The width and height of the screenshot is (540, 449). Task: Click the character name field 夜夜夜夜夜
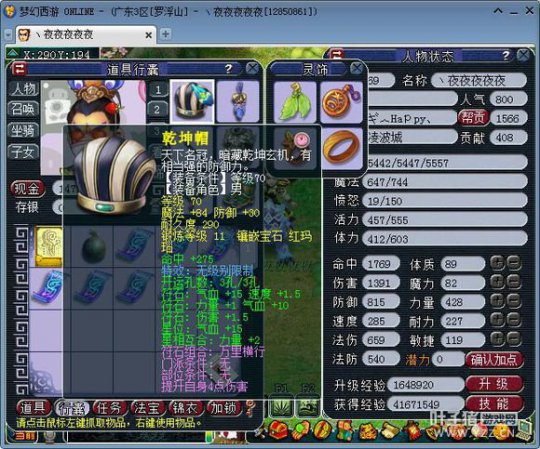[x=479, y=81]
